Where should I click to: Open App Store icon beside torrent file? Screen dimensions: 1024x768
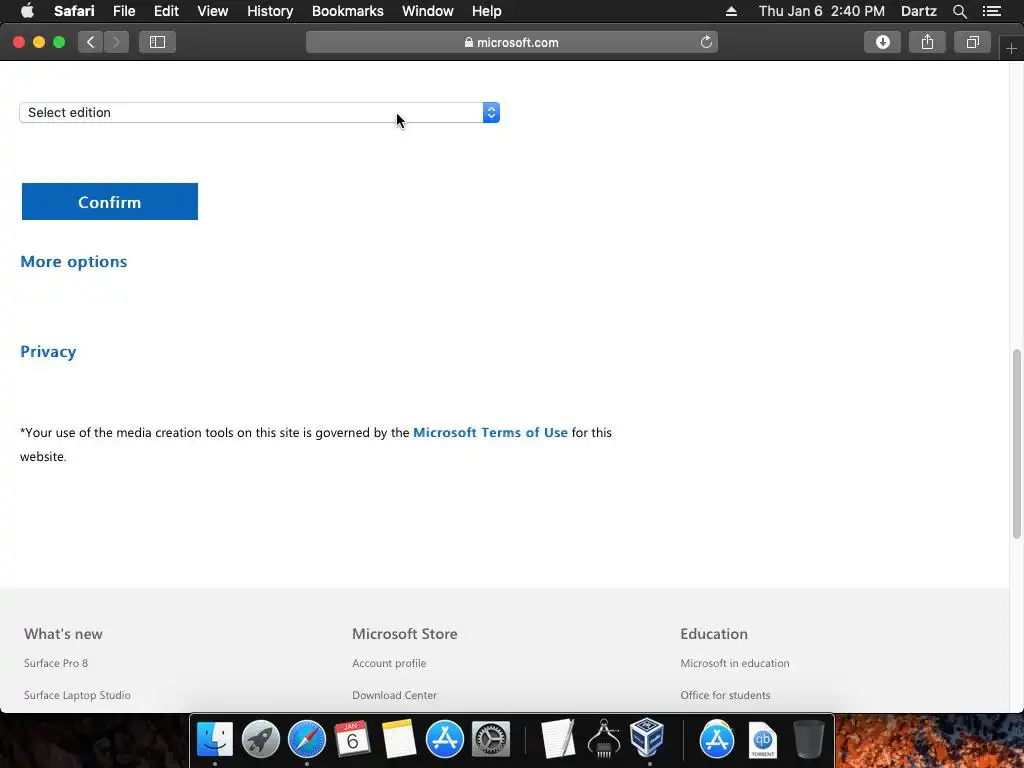[716, 739]
